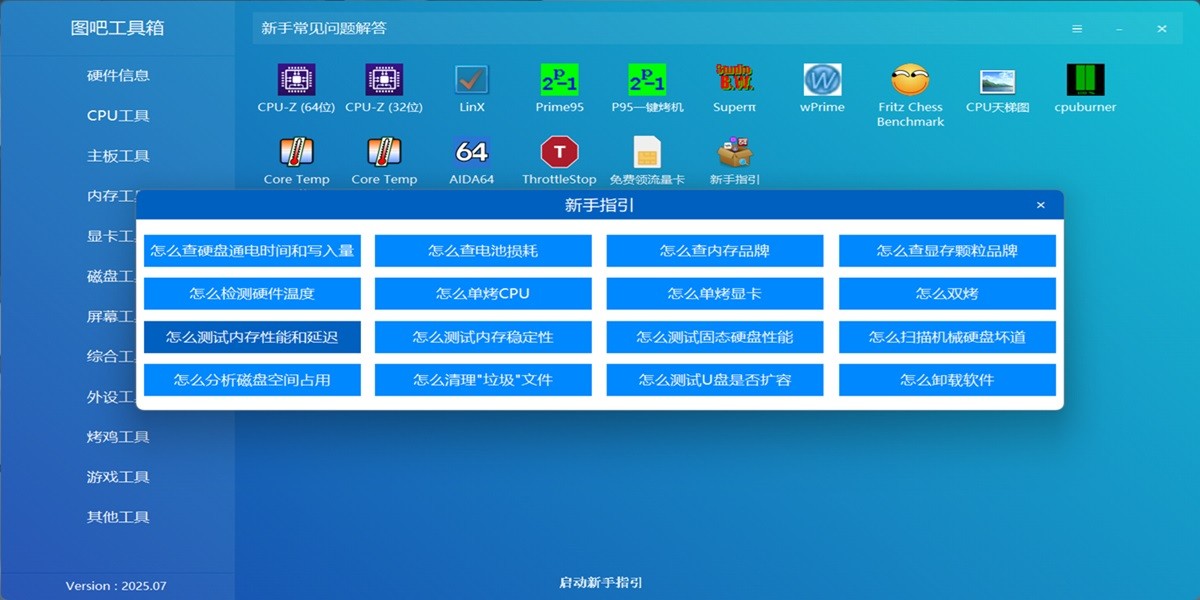Open the 怎么卸载软件 guide
This screenshot has height=600, width=1200.
946,380
